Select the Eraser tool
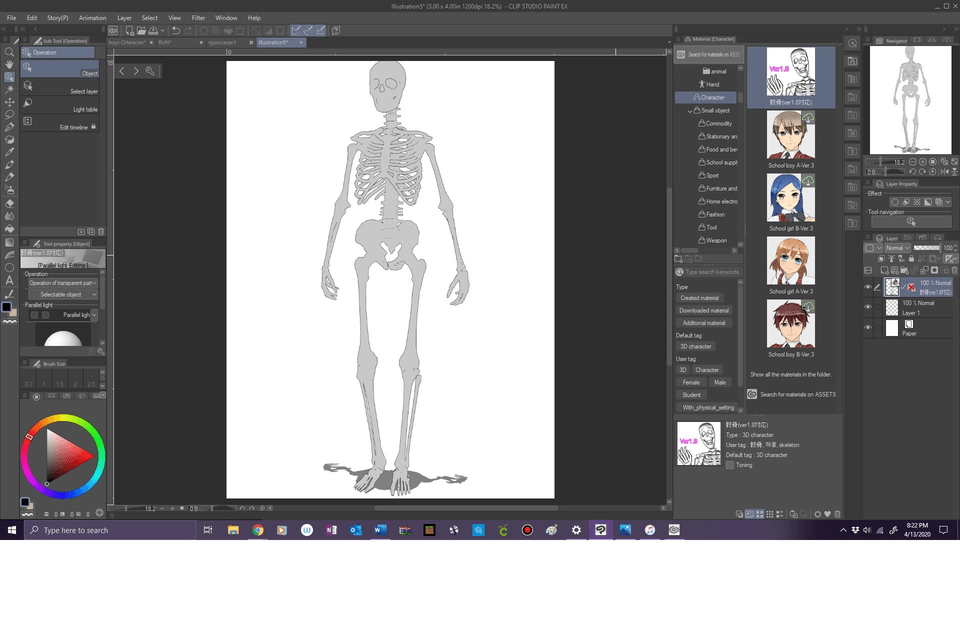 10,202
